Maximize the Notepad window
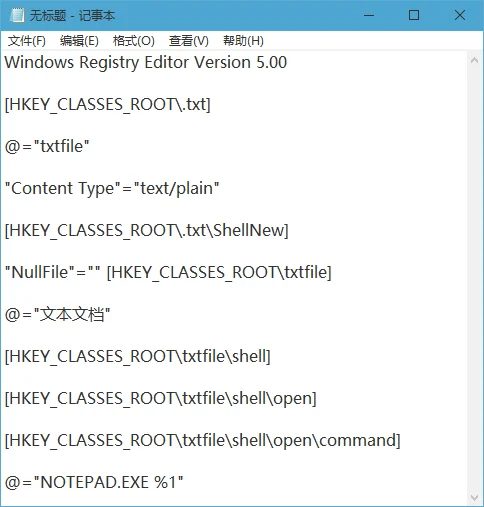This screenshot has width=484, height=507. click(414, 15)
